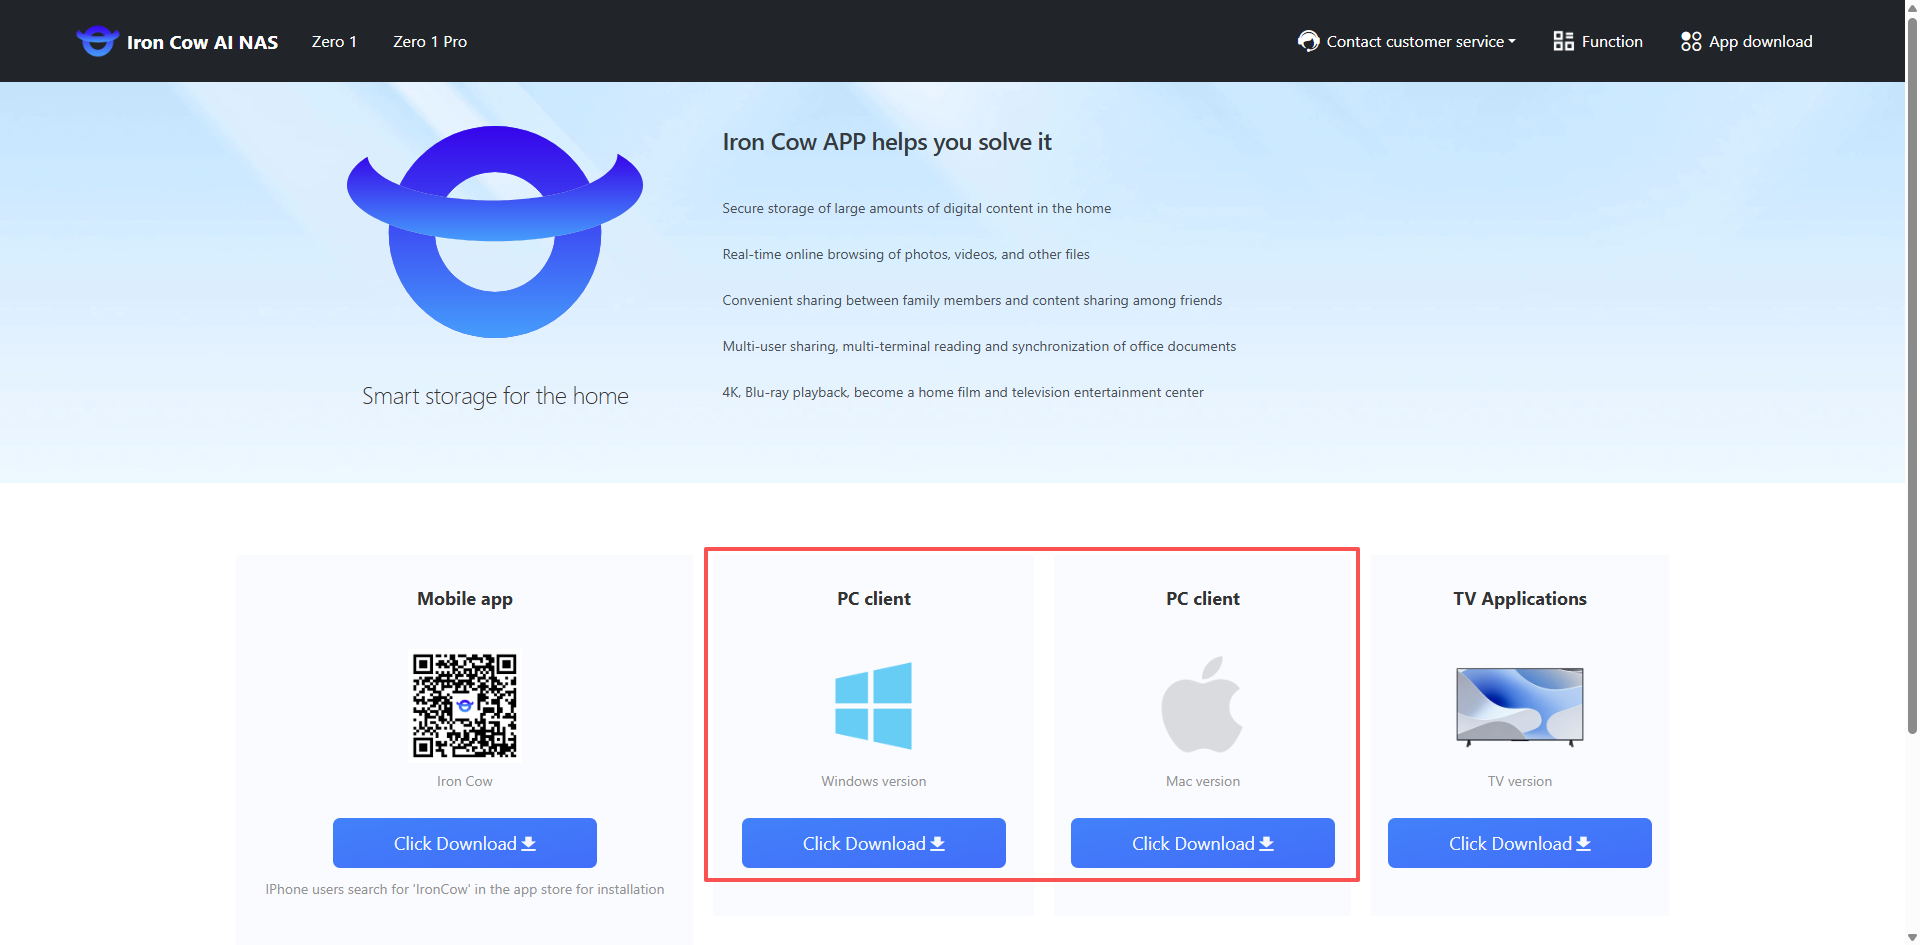
Task: Expand Contact customer service dropdown
Action: click(x=1420, y=41)
